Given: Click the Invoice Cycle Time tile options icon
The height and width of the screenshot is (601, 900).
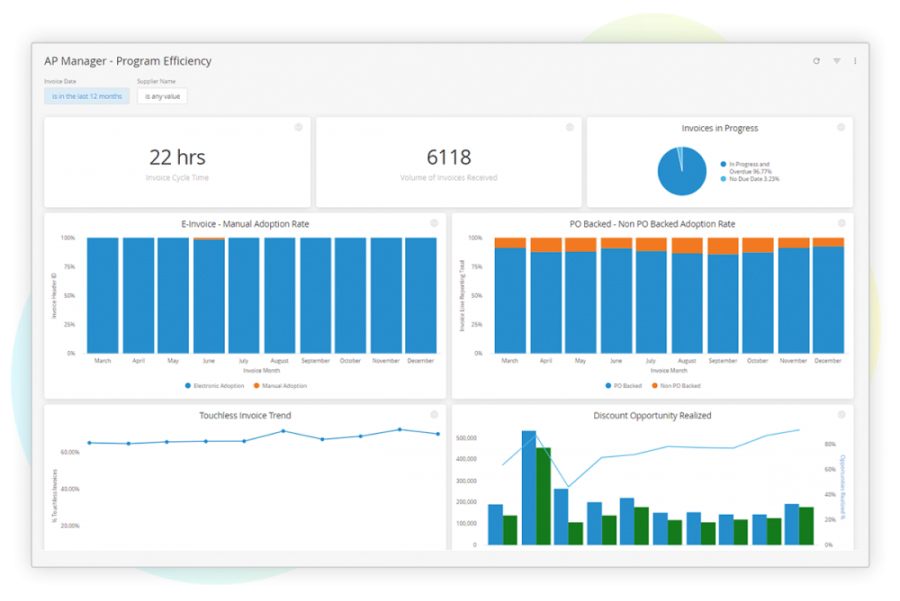Looking at the screenshot, I should 298,127.
